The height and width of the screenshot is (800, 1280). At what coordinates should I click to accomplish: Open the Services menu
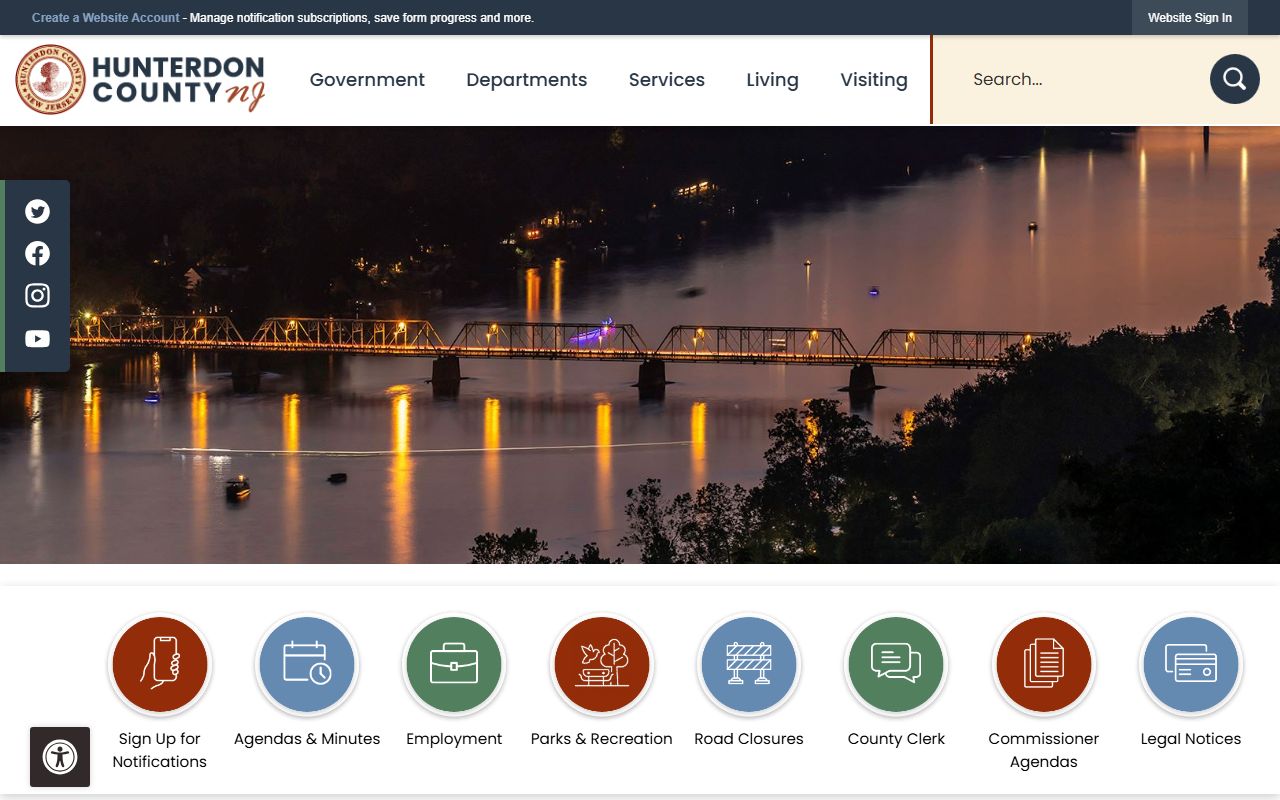point(667,80)
